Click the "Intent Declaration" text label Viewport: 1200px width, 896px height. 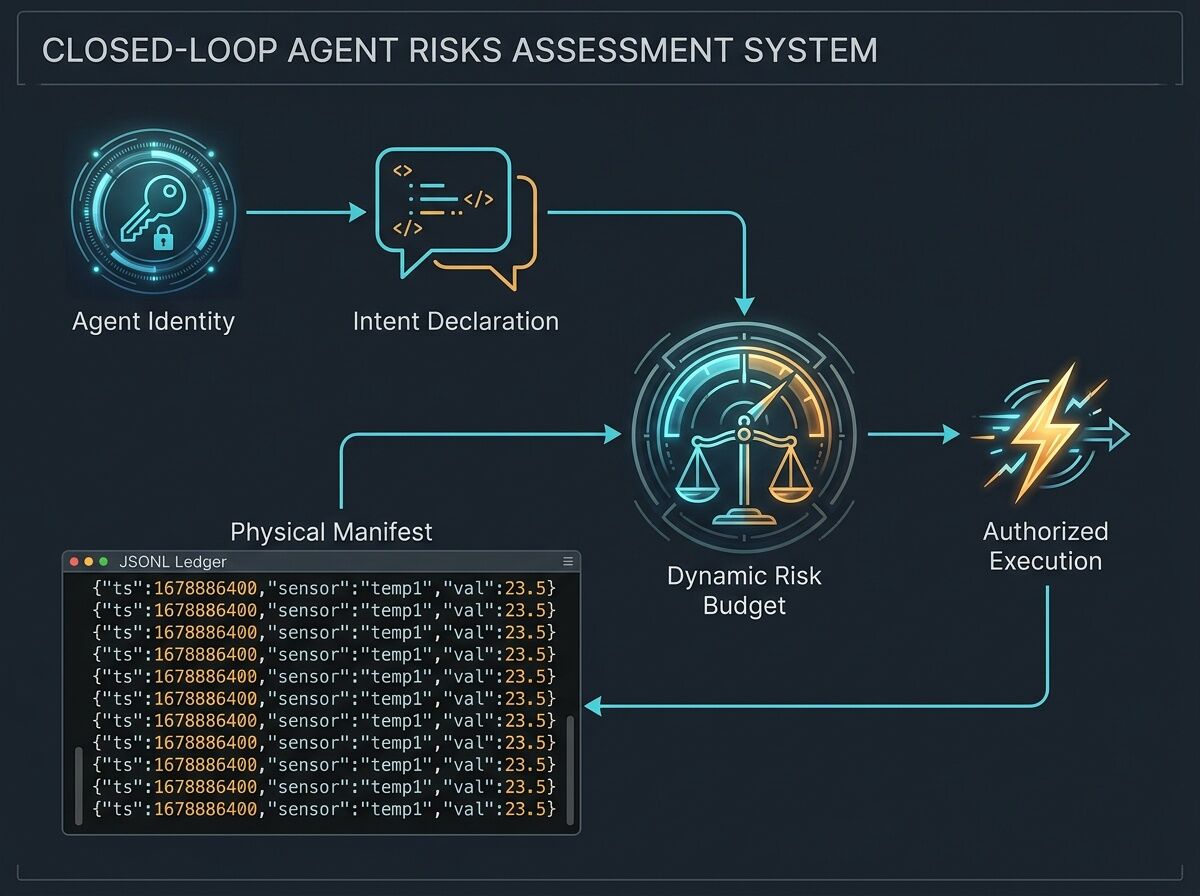coord(455,321)
